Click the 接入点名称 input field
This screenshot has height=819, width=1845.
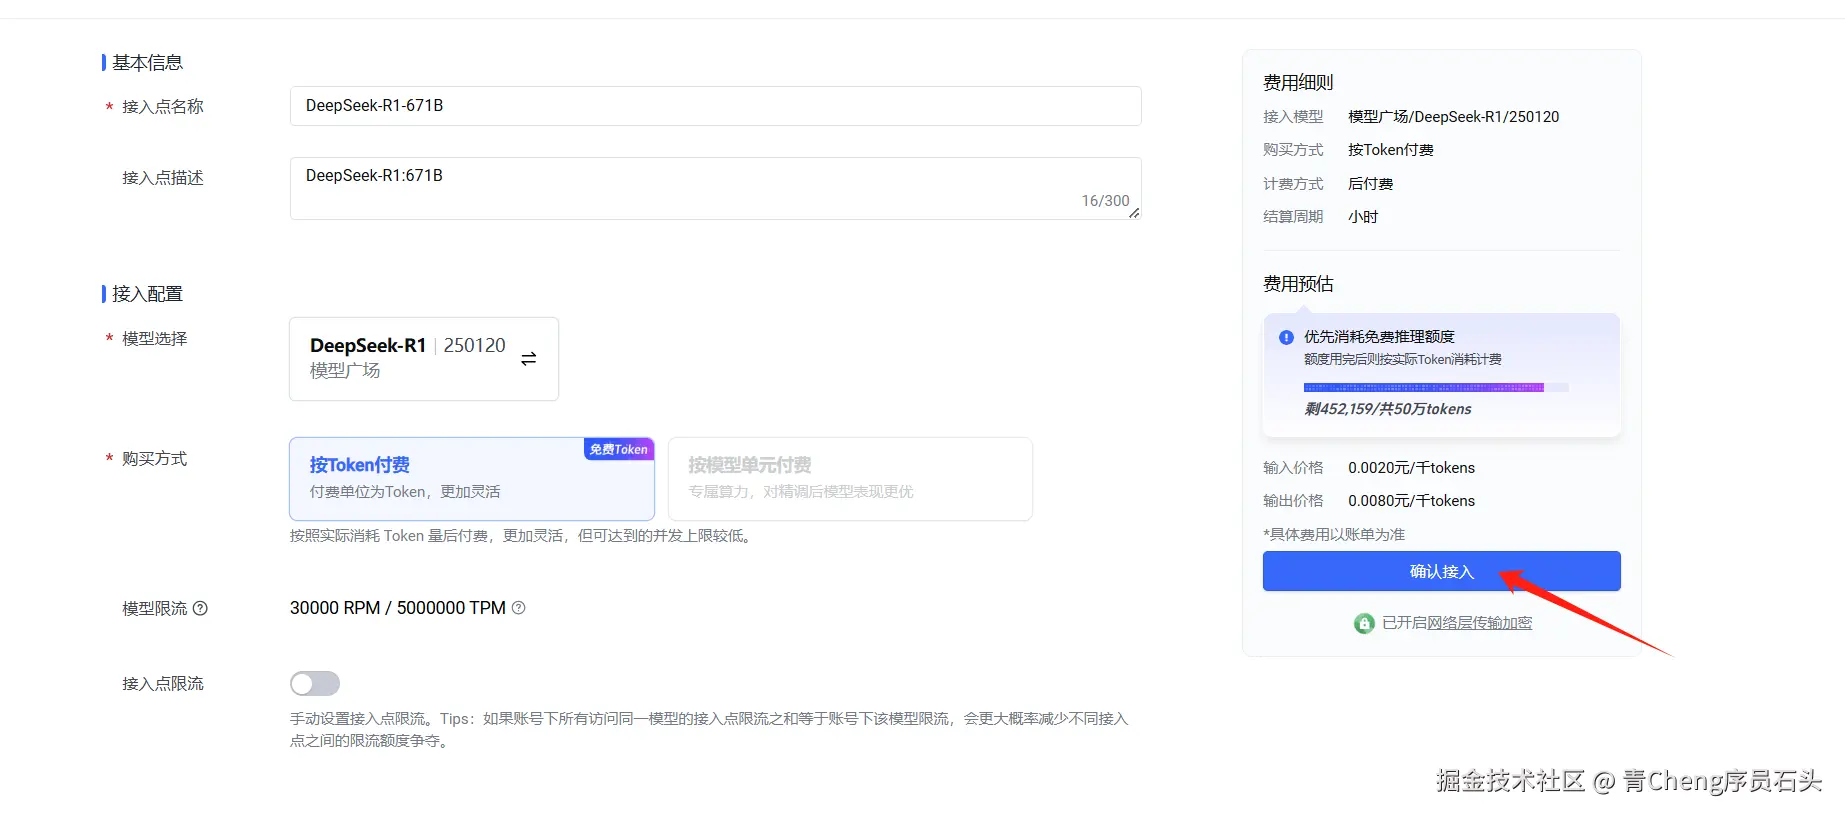(715, 106)
